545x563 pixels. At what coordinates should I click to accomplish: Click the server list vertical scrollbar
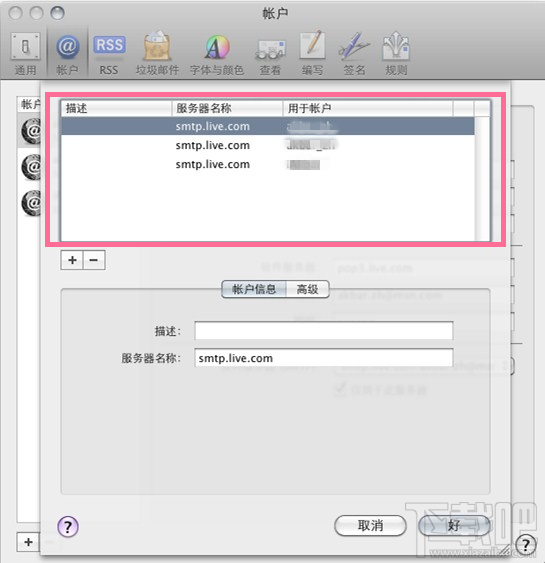click(482, 178)
